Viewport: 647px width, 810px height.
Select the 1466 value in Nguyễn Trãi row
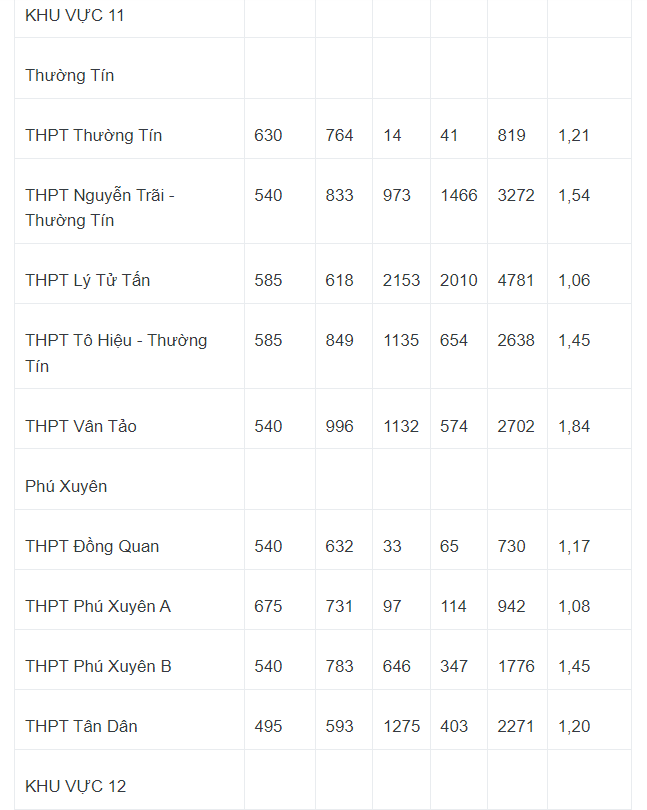pyautogui.click(x=459, y=195)
